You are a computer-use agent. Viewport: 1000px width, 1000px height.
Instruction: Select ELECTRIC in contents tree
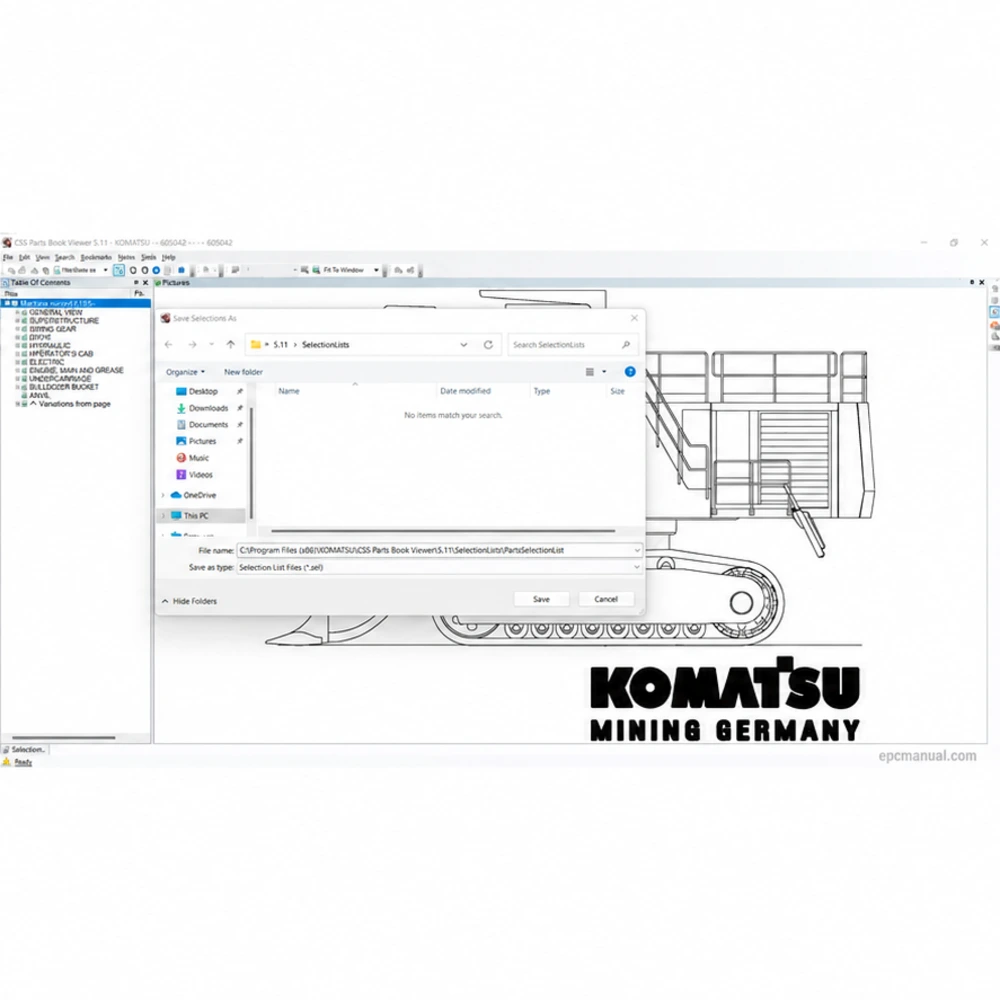click(47, 362)
